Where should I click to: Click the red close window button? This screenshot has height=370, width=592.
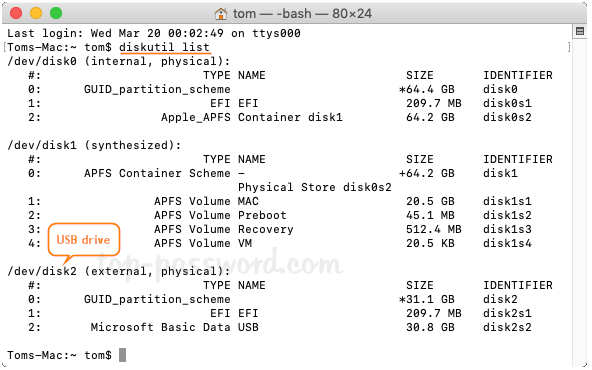pos(16,13)
